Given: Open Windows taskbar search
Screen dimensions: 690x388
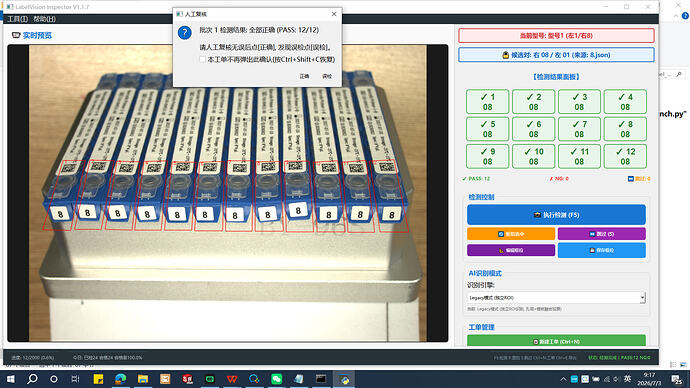Looking at the screenshot, I should (x=32, y=379).
